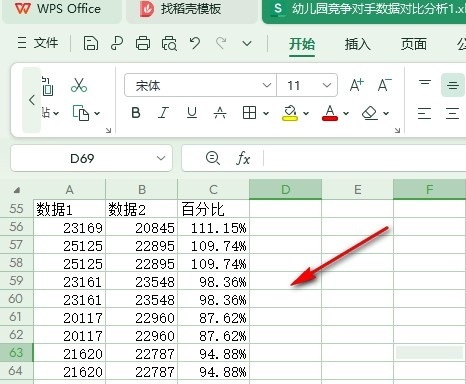Click the Clear eraser icon
The image size is (466, 384).
coord(370,113)
